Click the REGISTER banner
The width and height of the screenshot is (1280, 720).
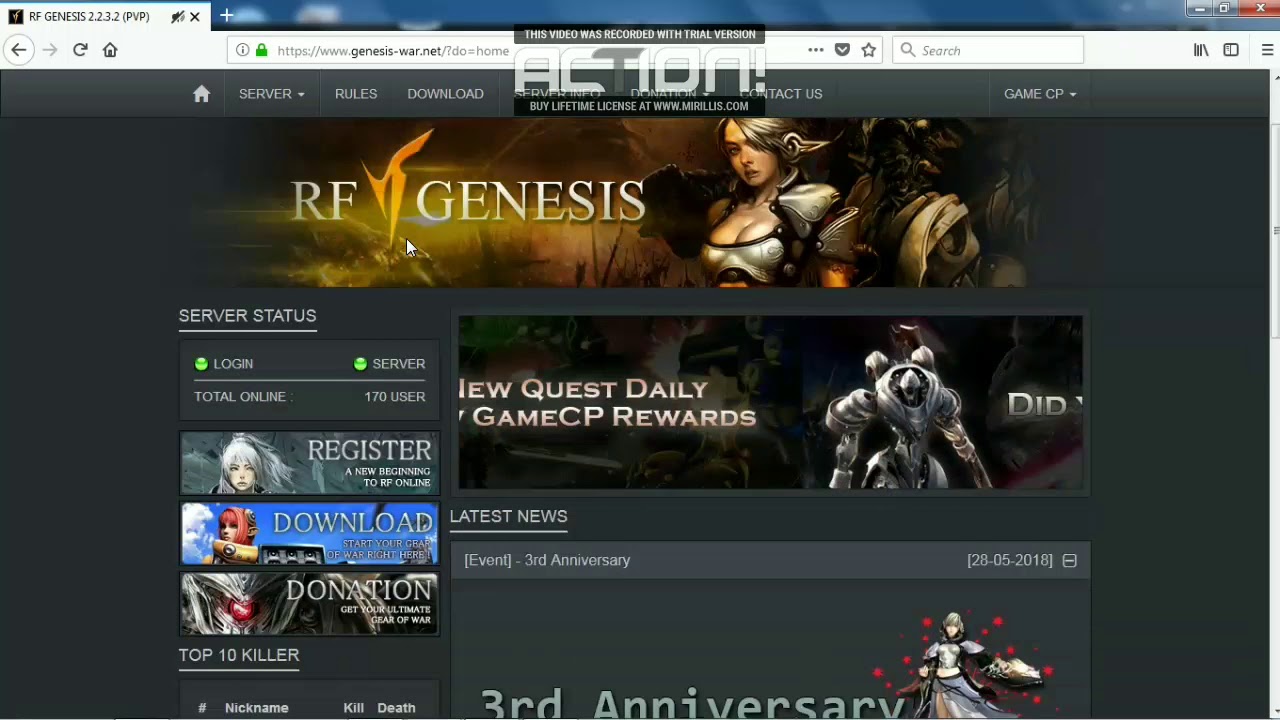[309, 463]
